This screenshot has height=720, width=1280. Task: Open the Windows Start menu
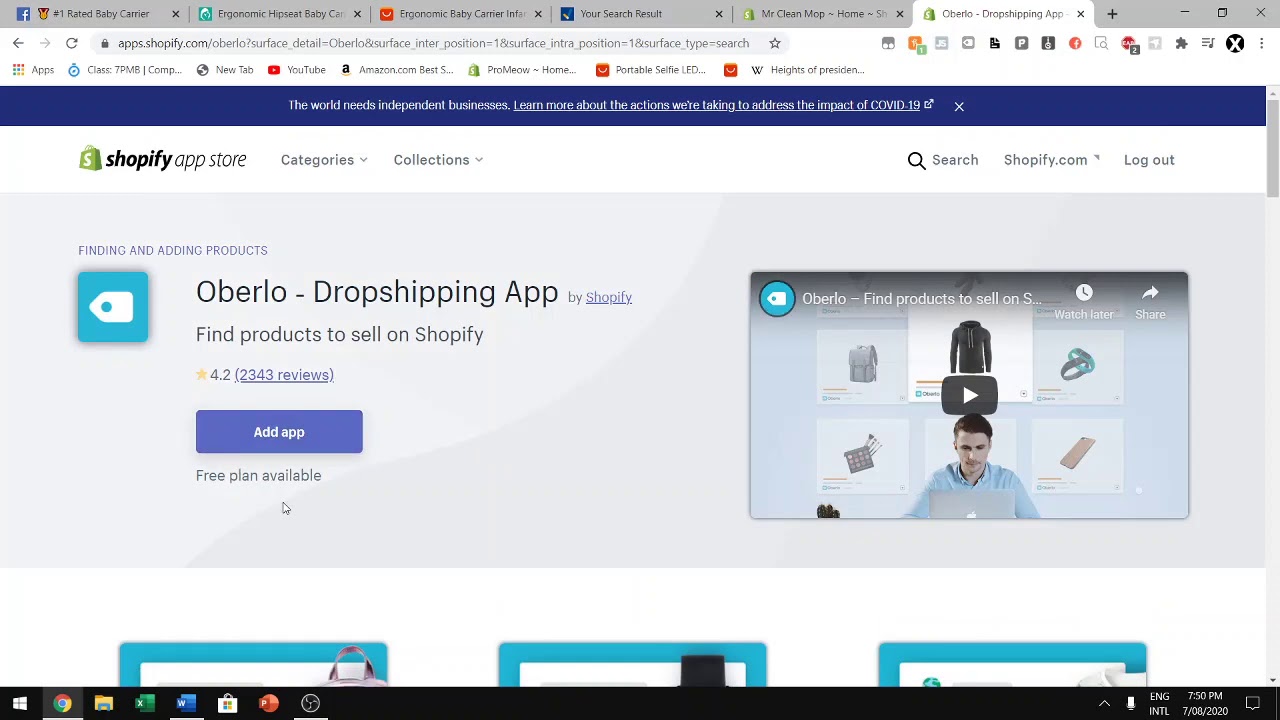(19, 703)
